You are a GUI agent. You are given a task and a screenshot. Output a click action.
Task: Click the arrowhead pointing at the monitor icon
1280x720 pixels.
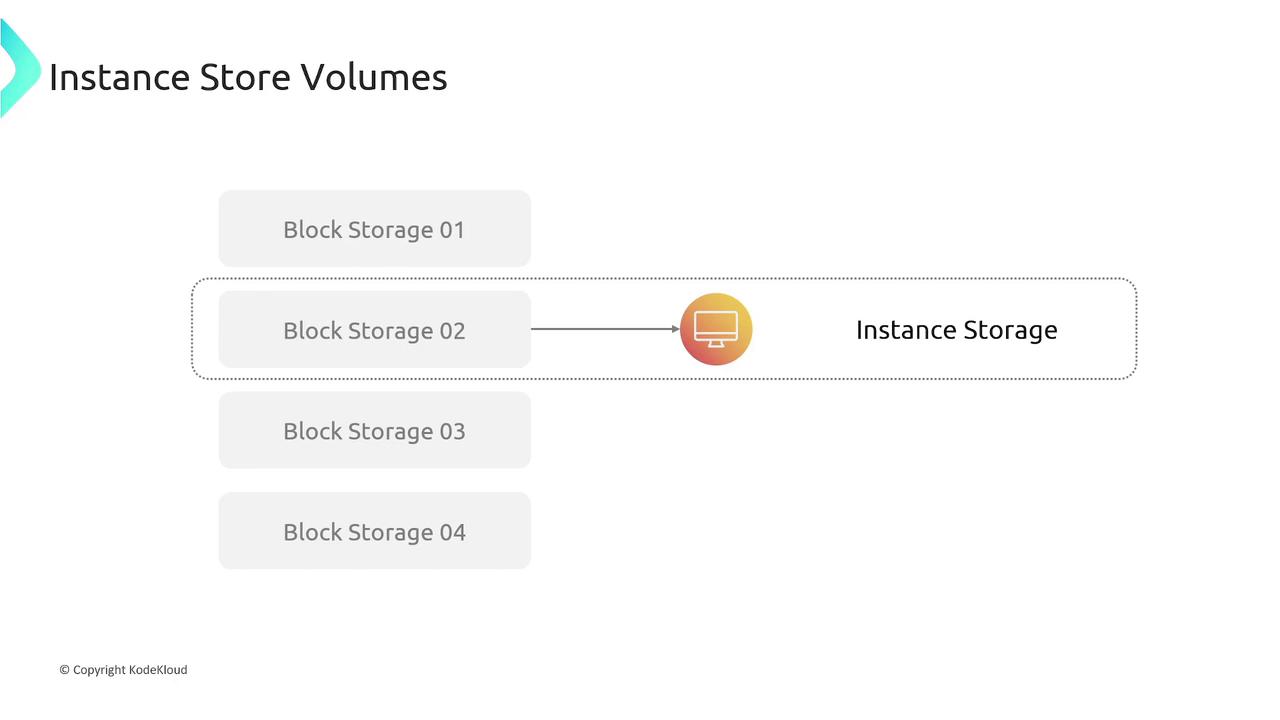[x=676, y=329]
